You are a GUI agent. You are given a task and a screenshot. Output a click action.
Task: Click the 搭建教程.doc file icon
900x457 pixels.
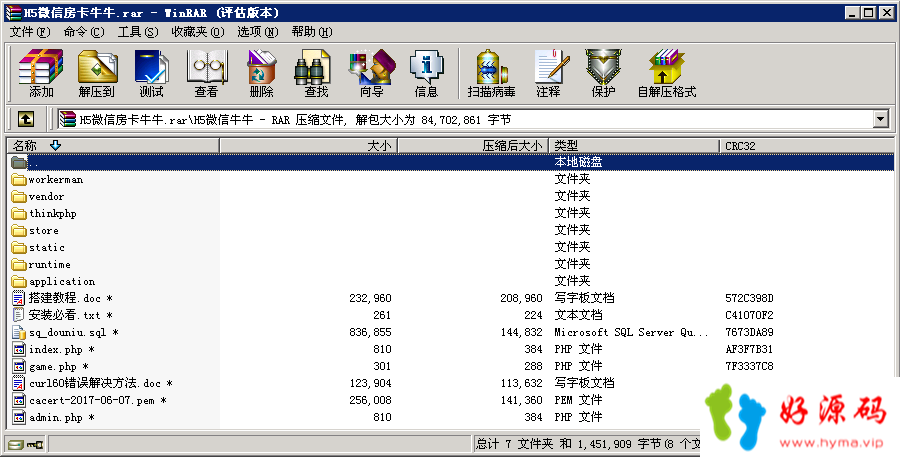20,298
